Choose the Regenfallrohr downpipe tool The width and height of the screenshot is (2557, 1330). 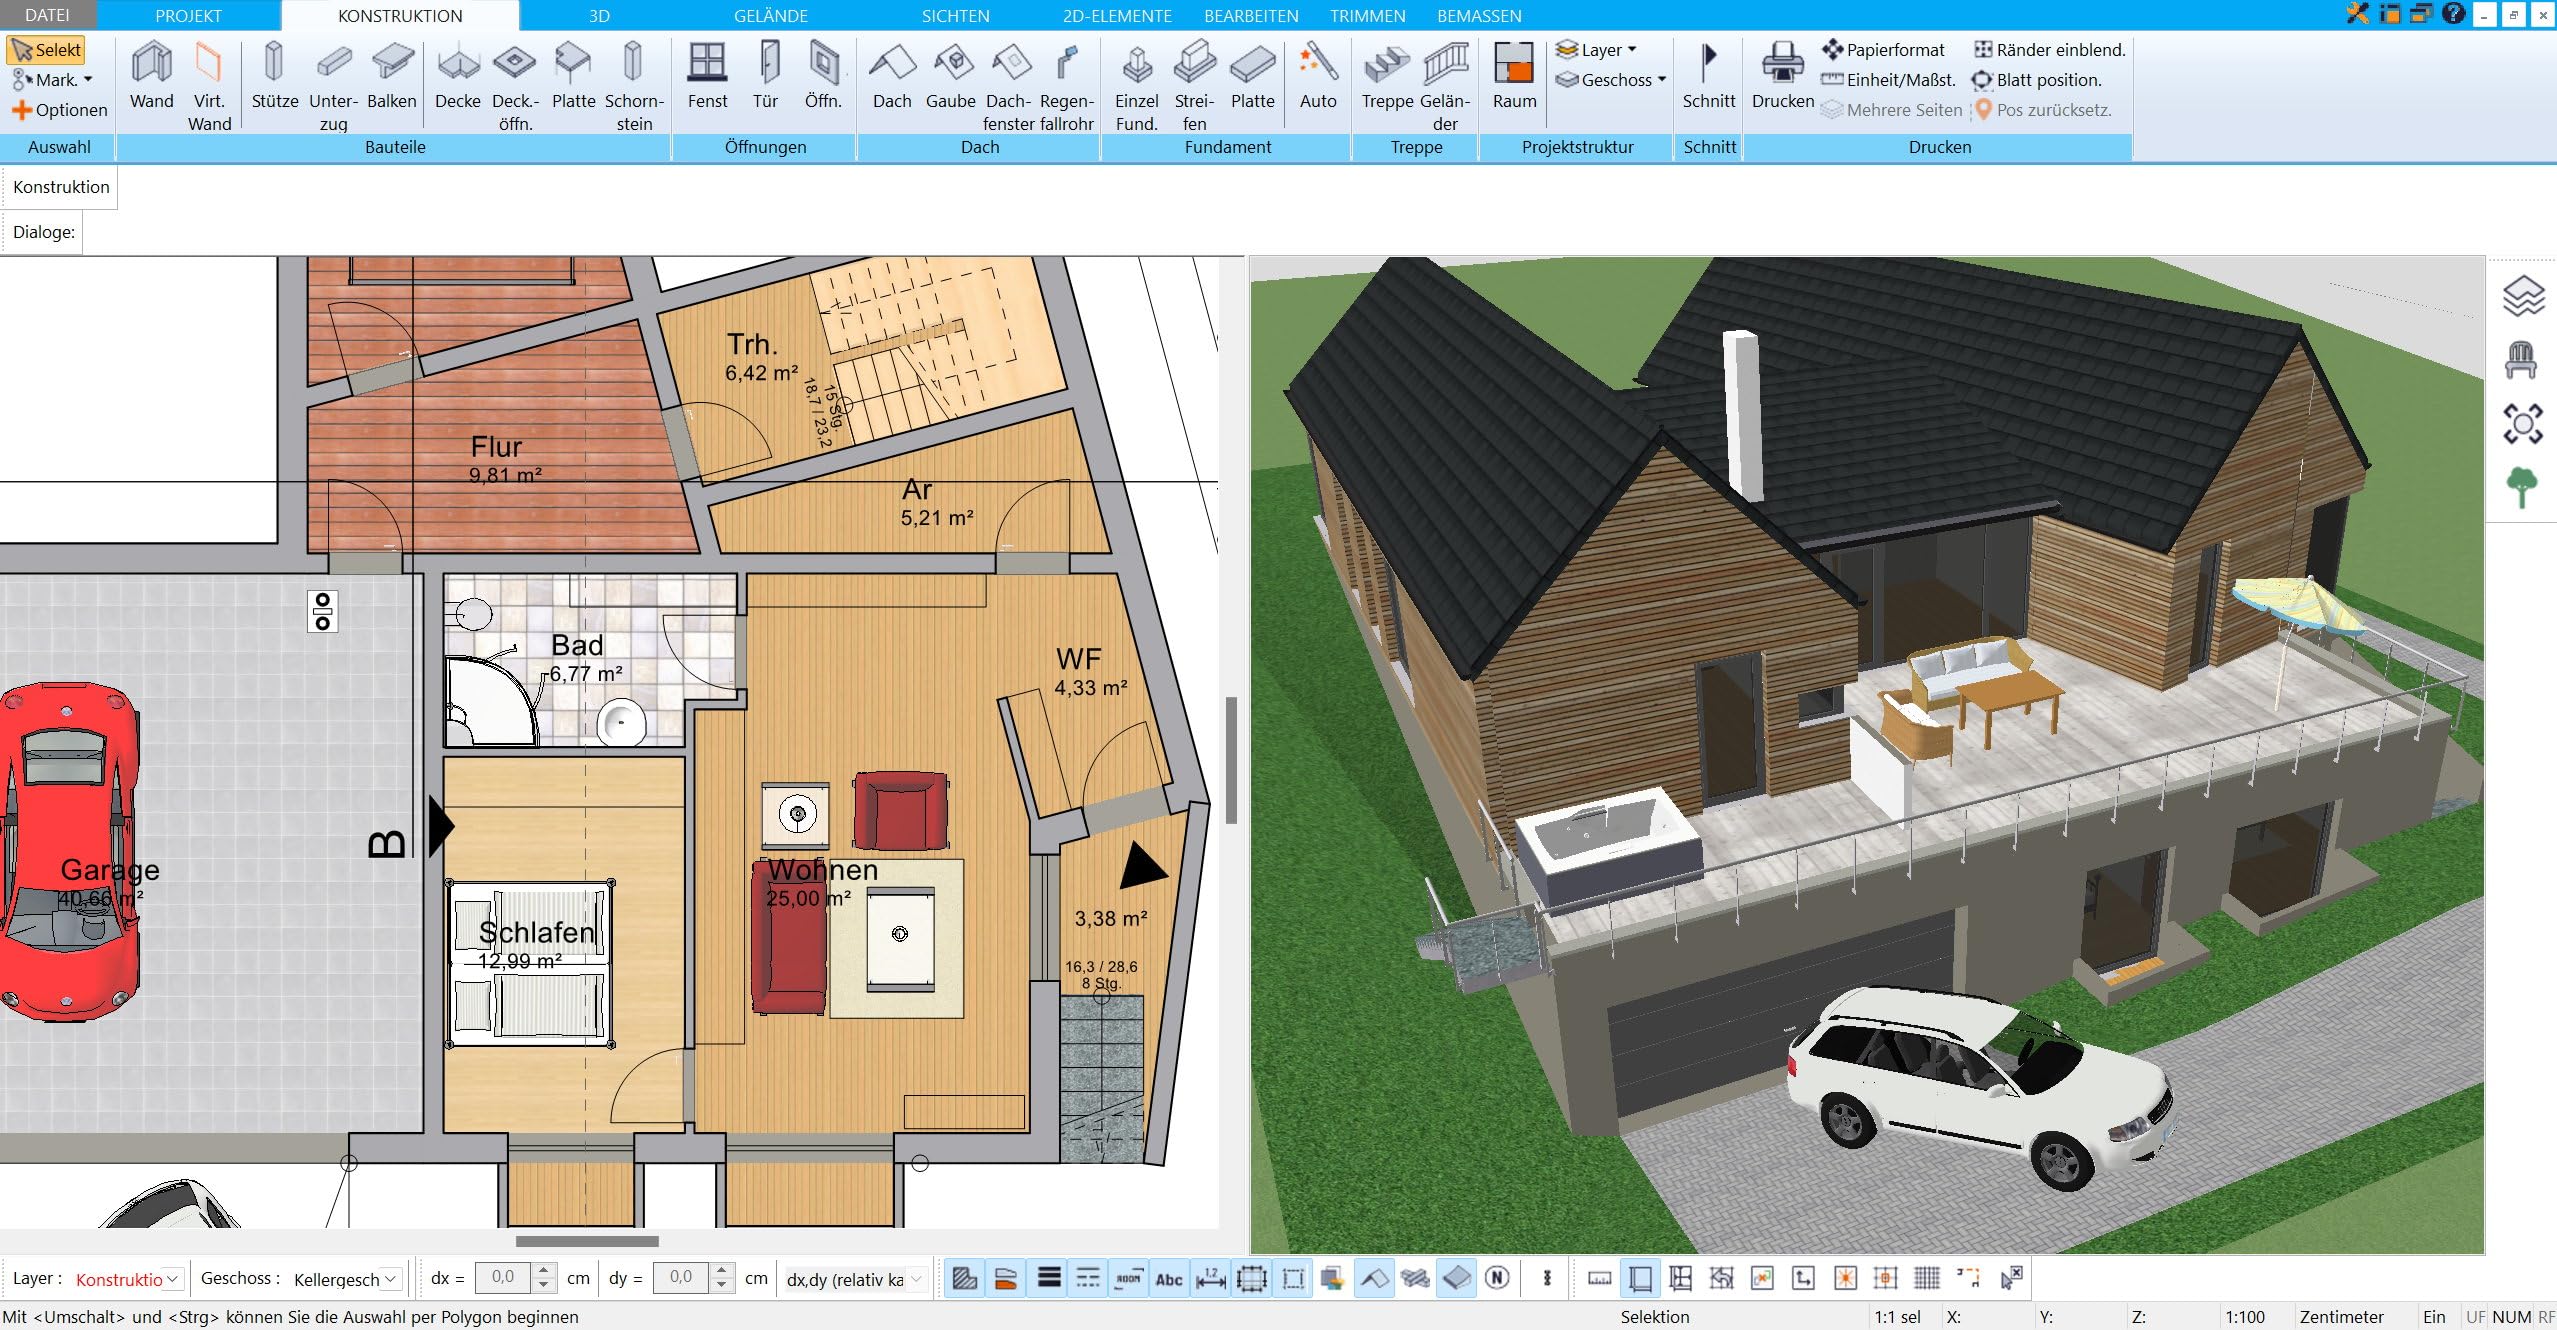(1067, 87)
